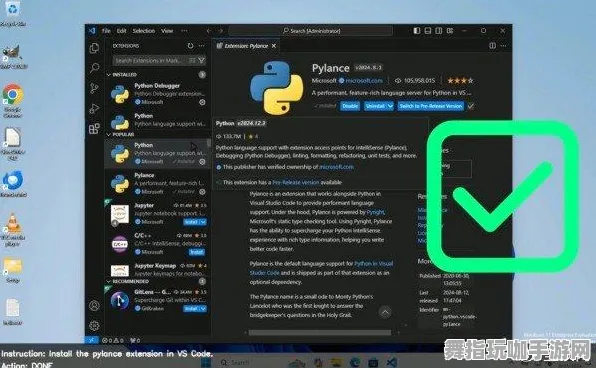The height and width of the screenshot is (368, 596).
Task: Open the View menu
Action: [x=167, y=31]
